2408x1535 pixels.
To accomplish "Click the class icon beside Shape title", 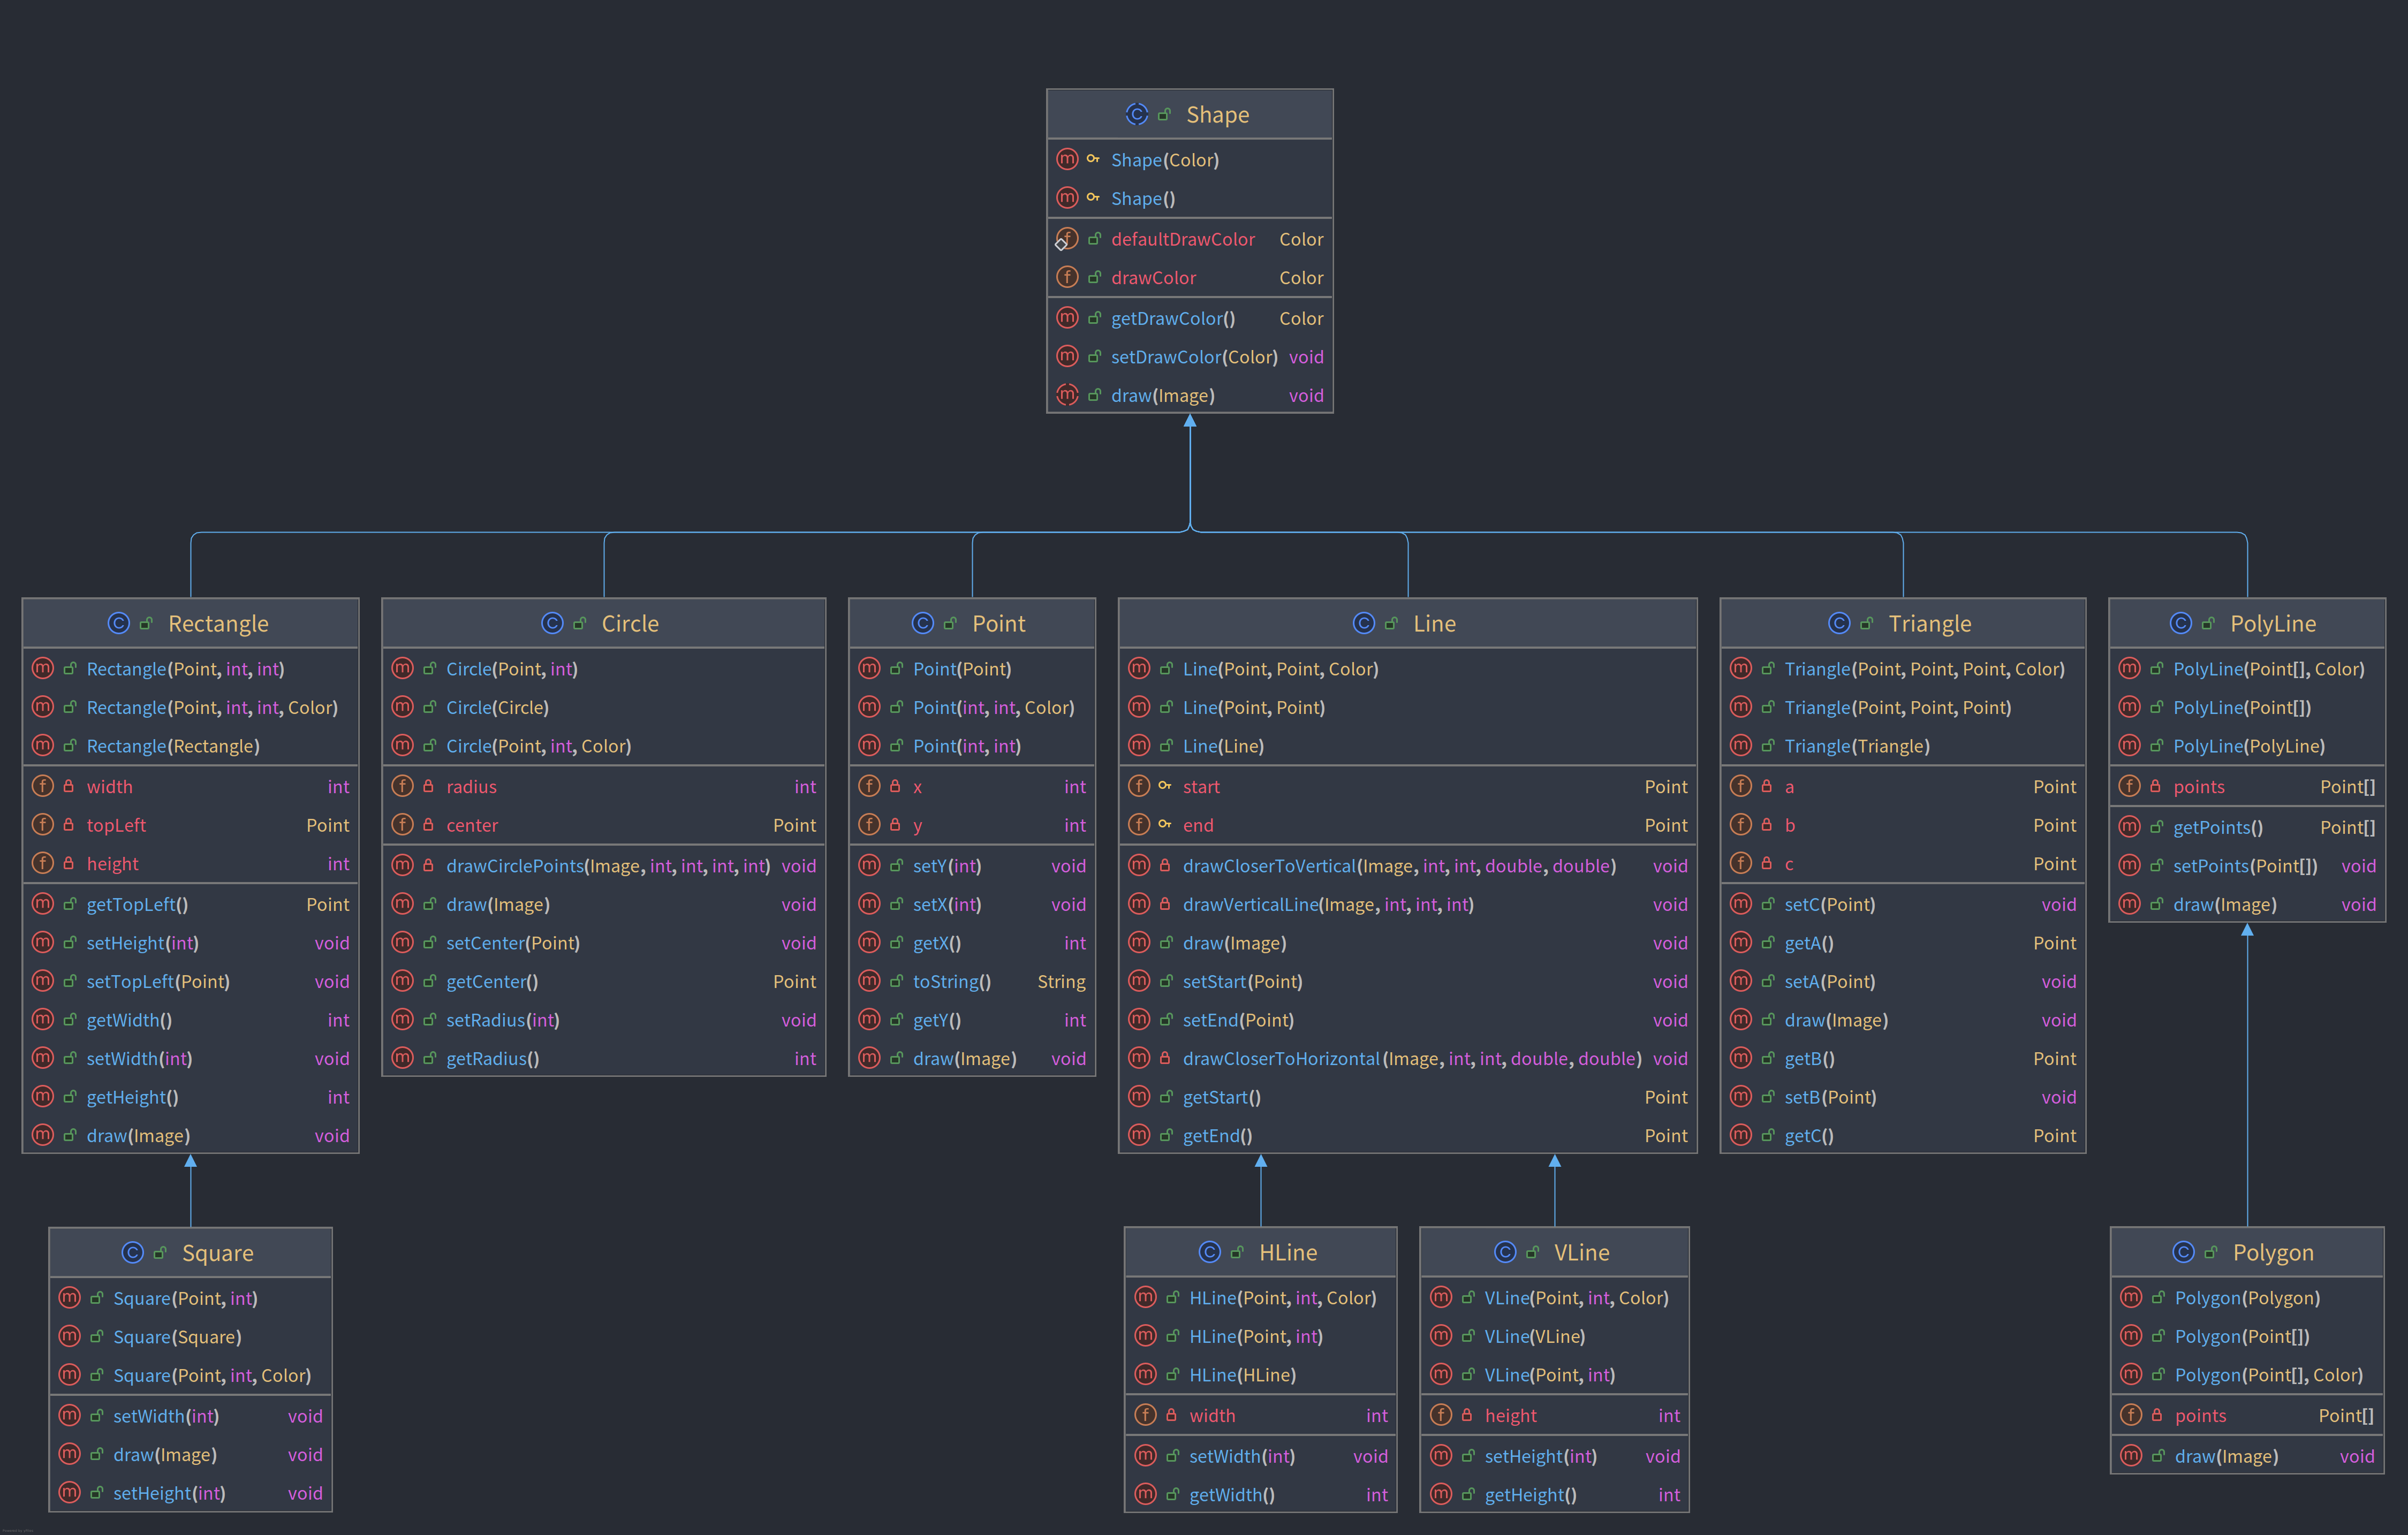I will 1136,114.
